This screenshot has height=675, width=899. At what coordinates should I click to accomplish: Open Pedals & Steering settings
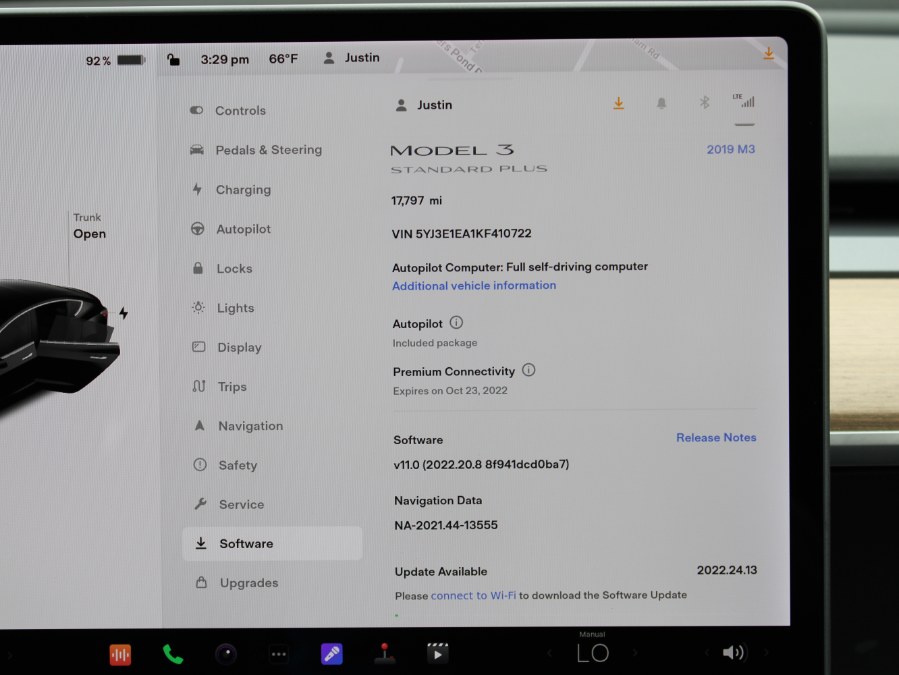256,150
